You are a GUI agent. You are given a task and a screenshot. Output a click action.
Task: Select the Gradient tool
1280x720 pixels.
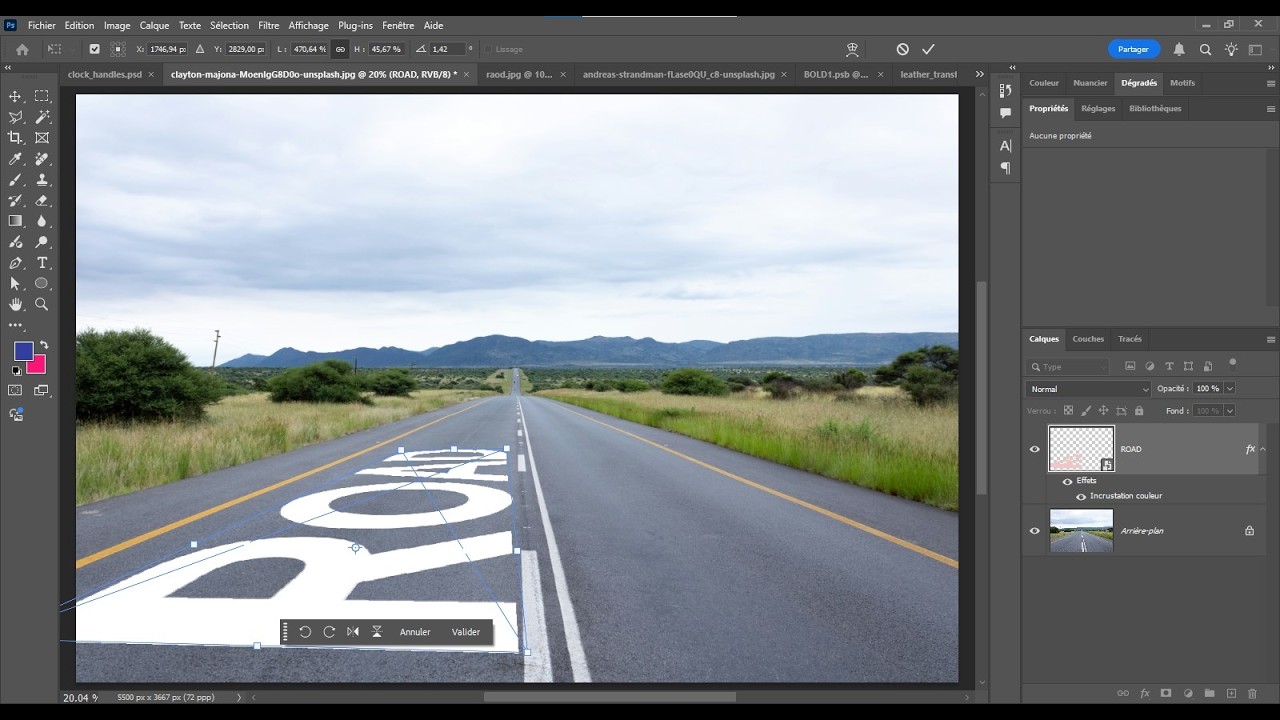[x=15, y=221]
